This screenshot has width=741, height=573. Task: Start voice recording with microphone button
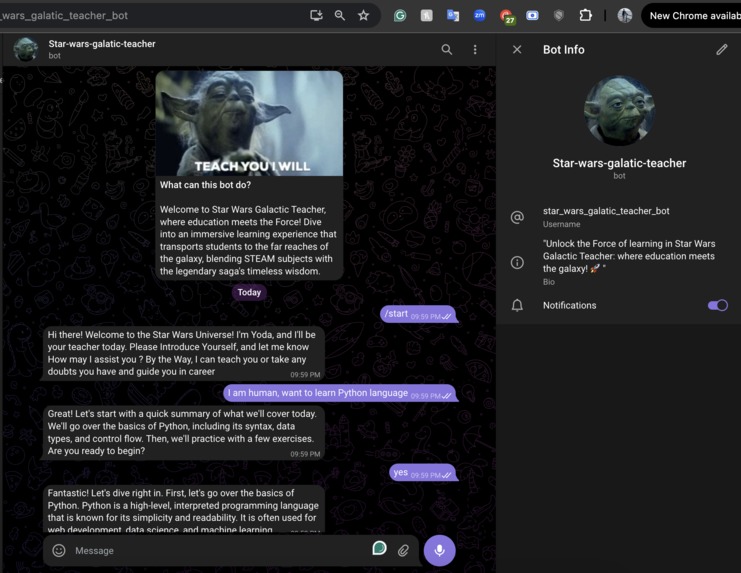tap(439, 550)
